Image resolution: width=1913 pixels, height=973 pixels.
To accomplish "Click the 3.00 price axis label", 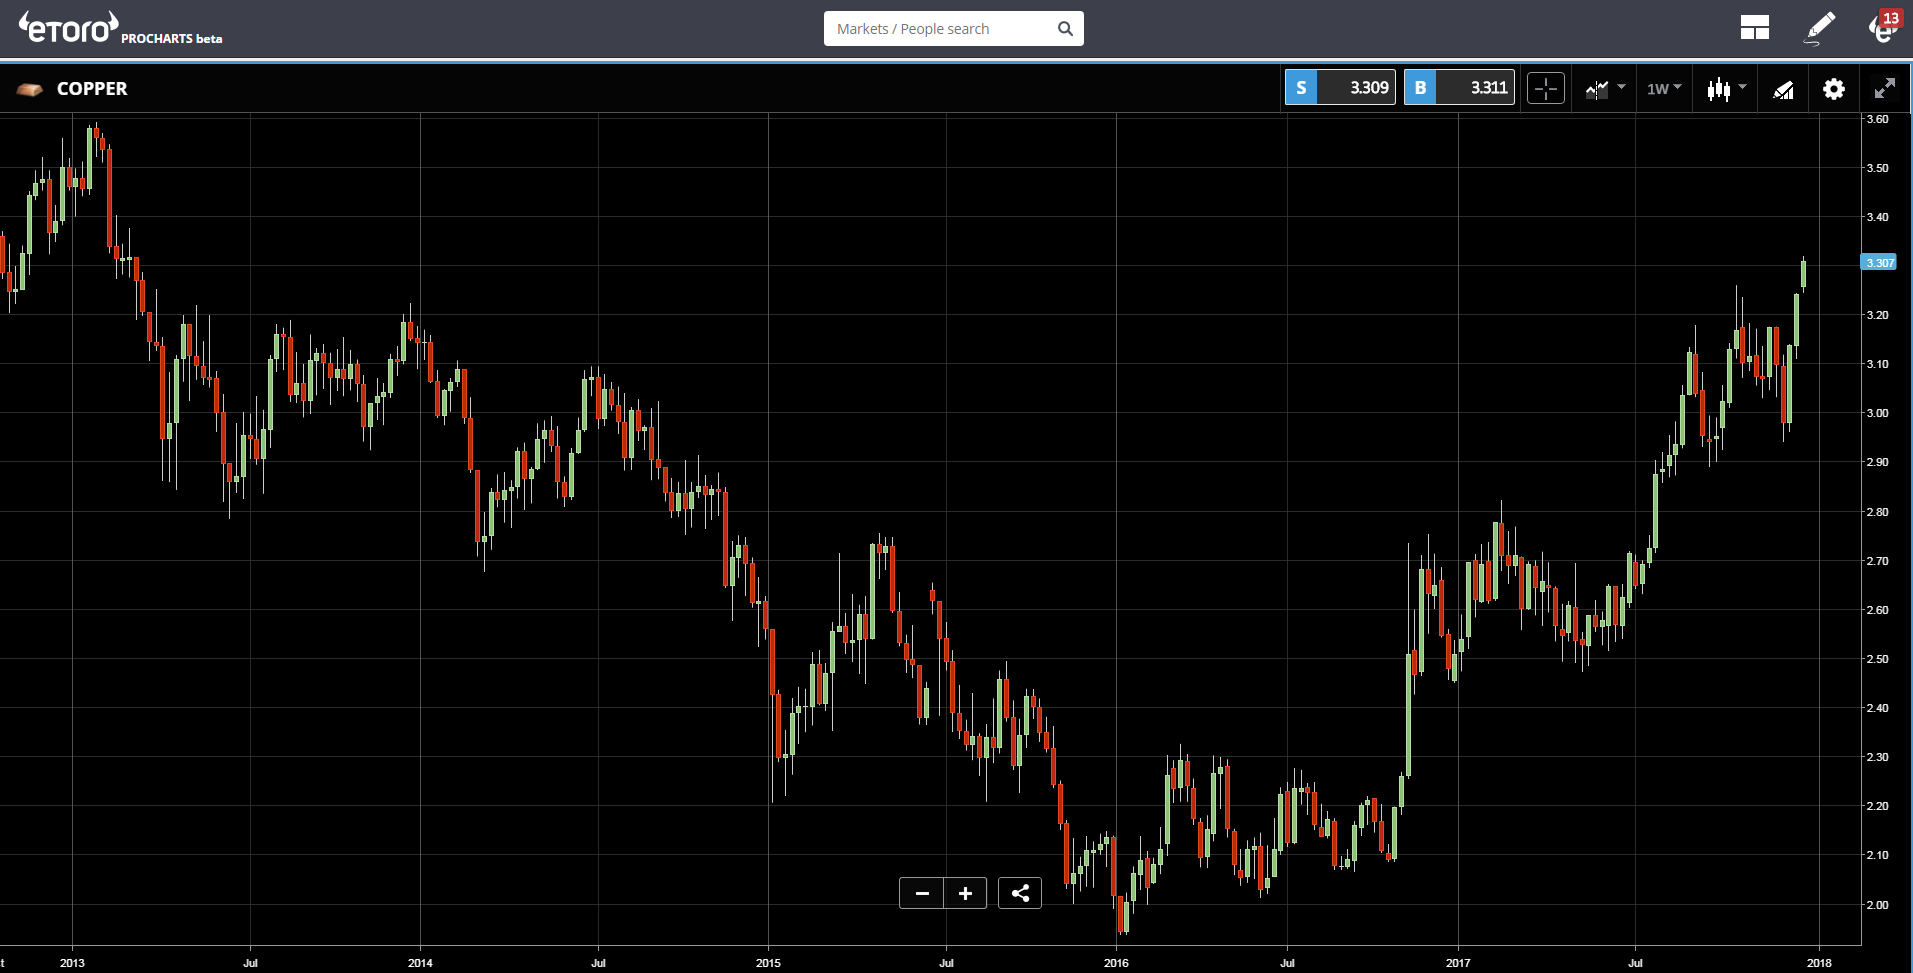I will [x=1877, y=413].
